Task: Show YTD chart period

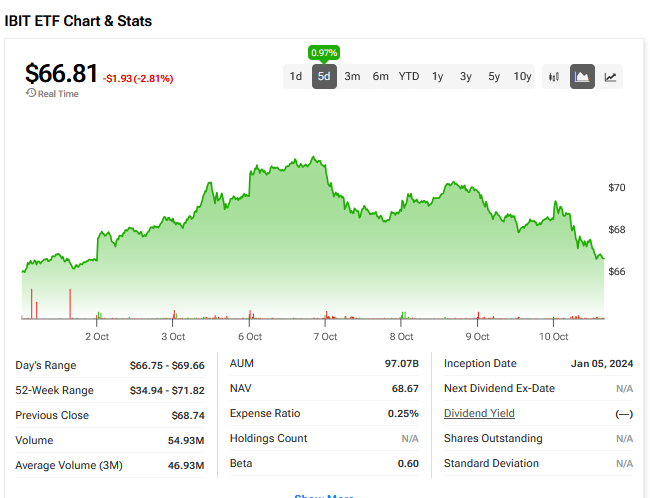Action: 409,76
